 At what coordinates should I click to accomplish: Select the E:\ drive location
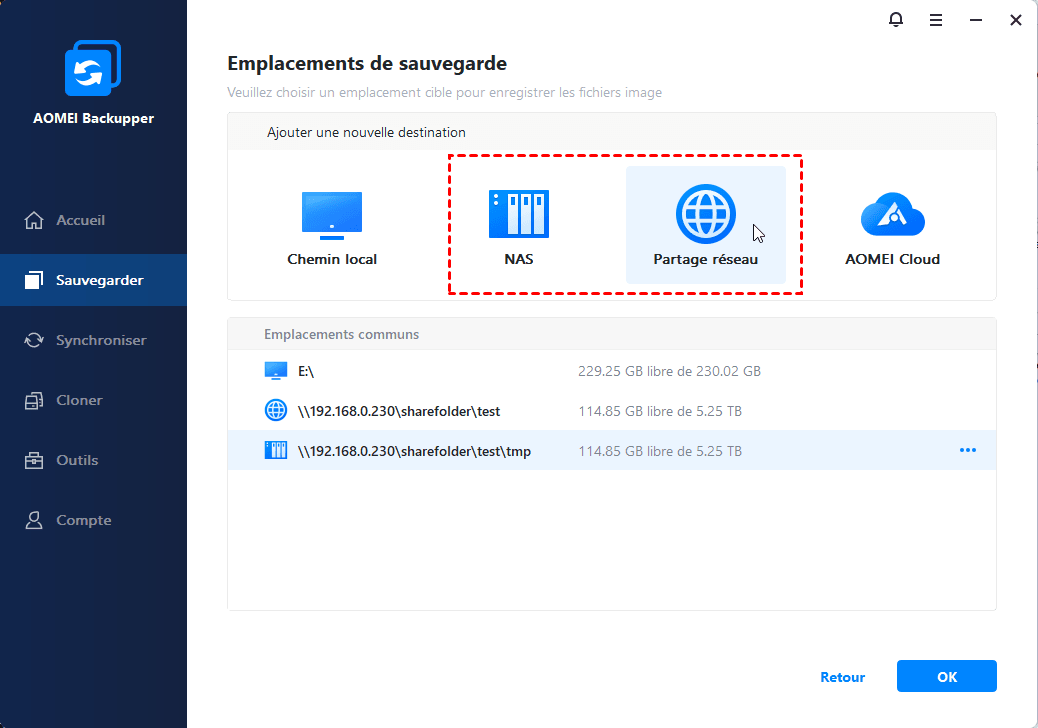tap(612, 371)
